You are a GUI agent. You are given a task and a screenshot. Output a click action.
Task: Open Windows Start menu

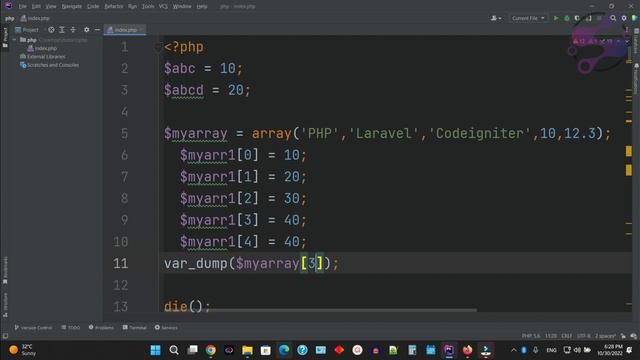[x=156, y=350]
